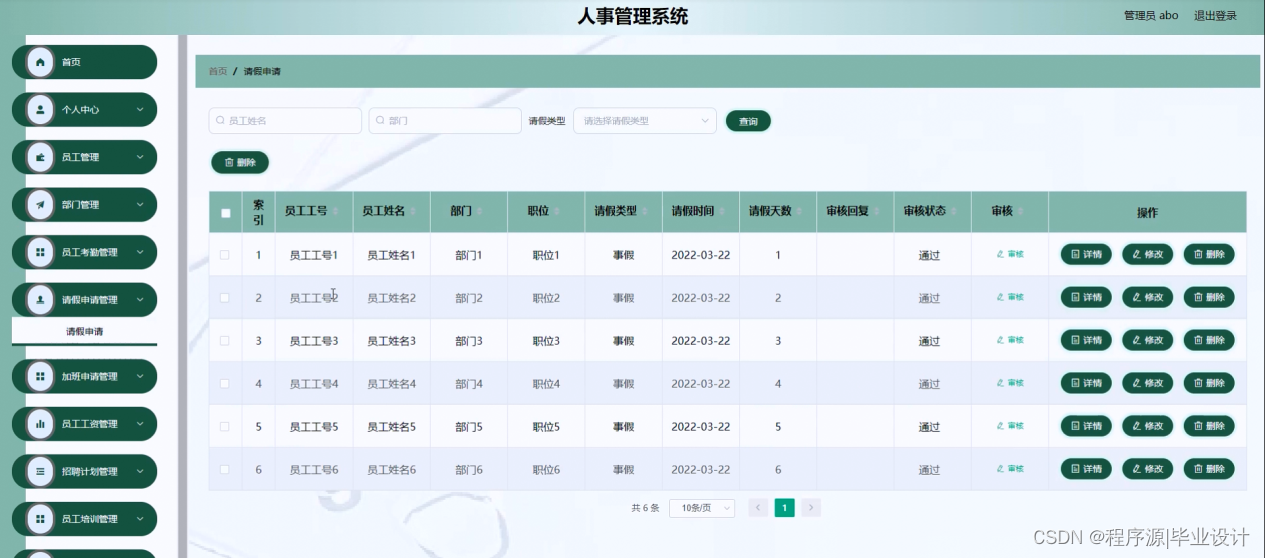
Task: Click the 审核 edit icon for 员工工号4
Action: click(x=1000, y=383)
